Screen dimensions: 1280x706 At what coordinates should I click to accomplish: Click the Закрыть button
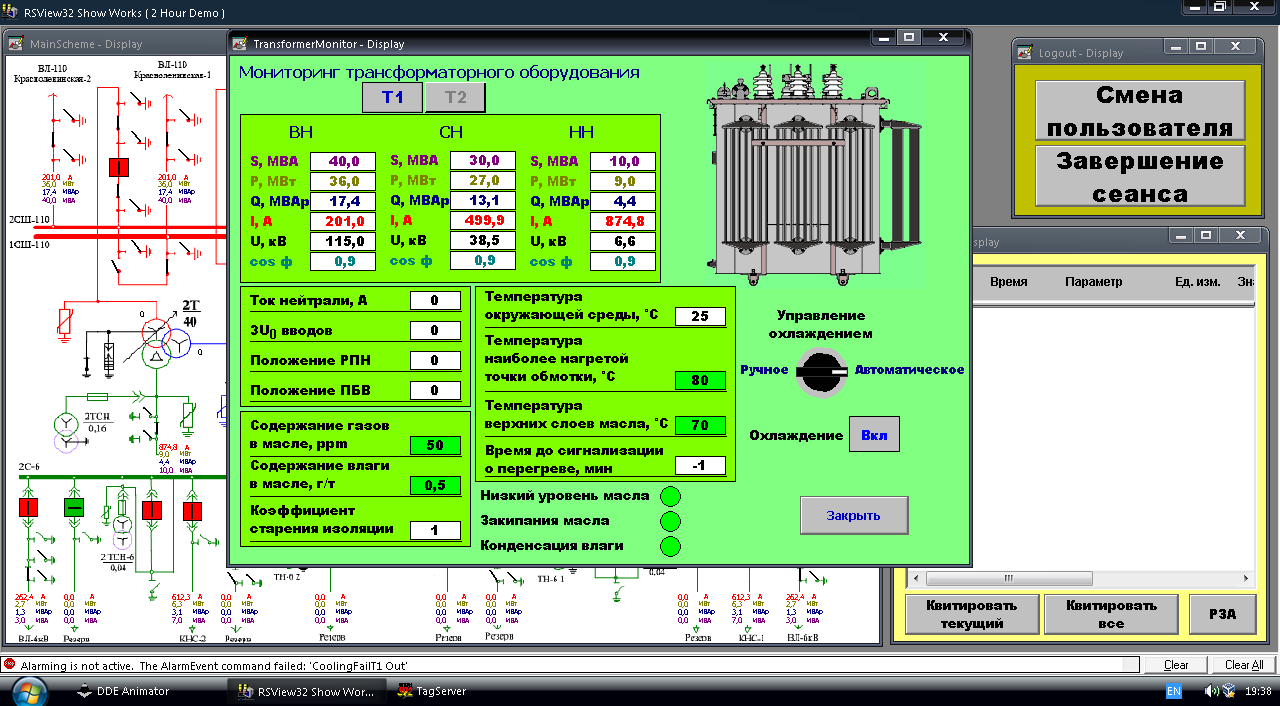tap(854, 516)
